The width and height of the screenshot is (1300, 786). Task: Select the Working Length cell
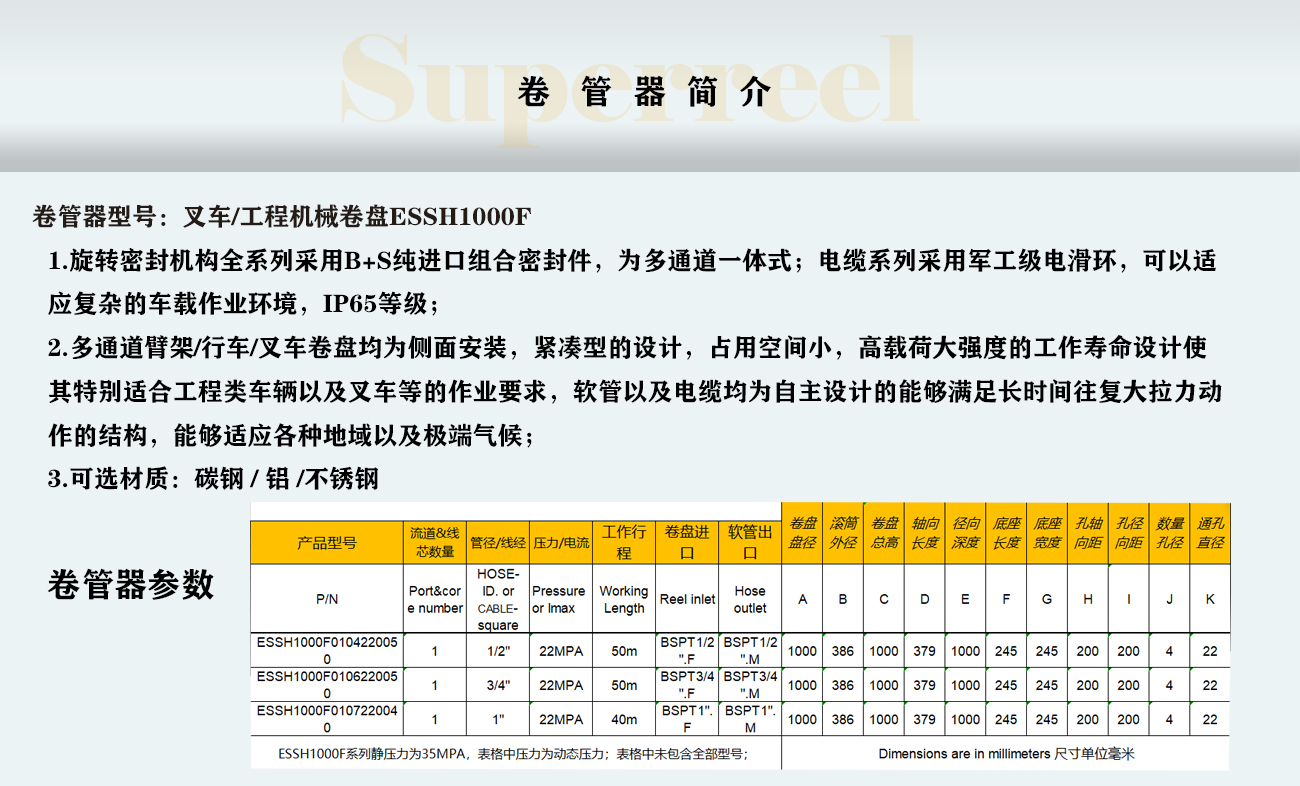click(623, 599)
